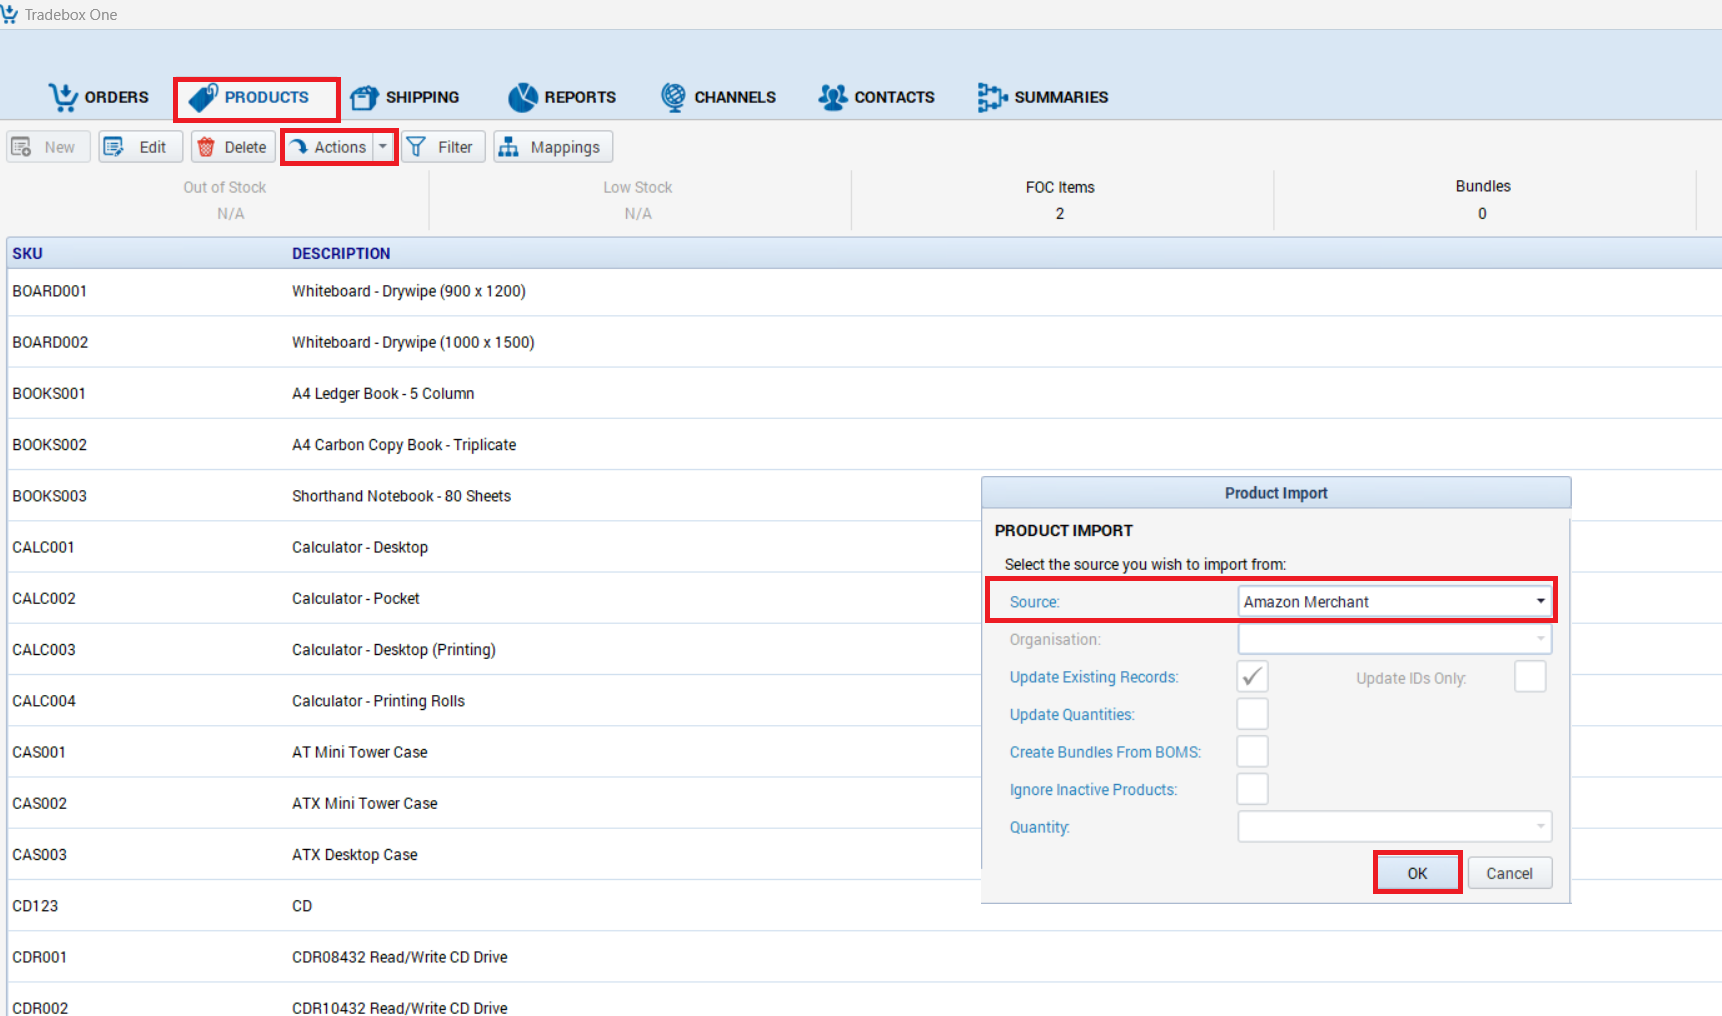The height and width of the screenshot is (1016, 1722).
Task: Open the Source dropdown showing Amazon Merchant
Action: point(1394,602)
